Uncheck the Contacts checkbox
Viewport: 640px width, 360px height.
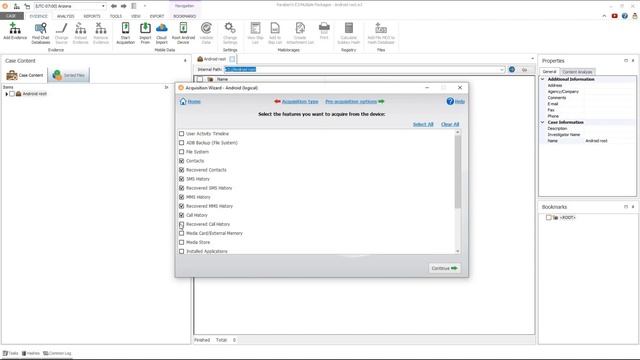click(182, 161)
